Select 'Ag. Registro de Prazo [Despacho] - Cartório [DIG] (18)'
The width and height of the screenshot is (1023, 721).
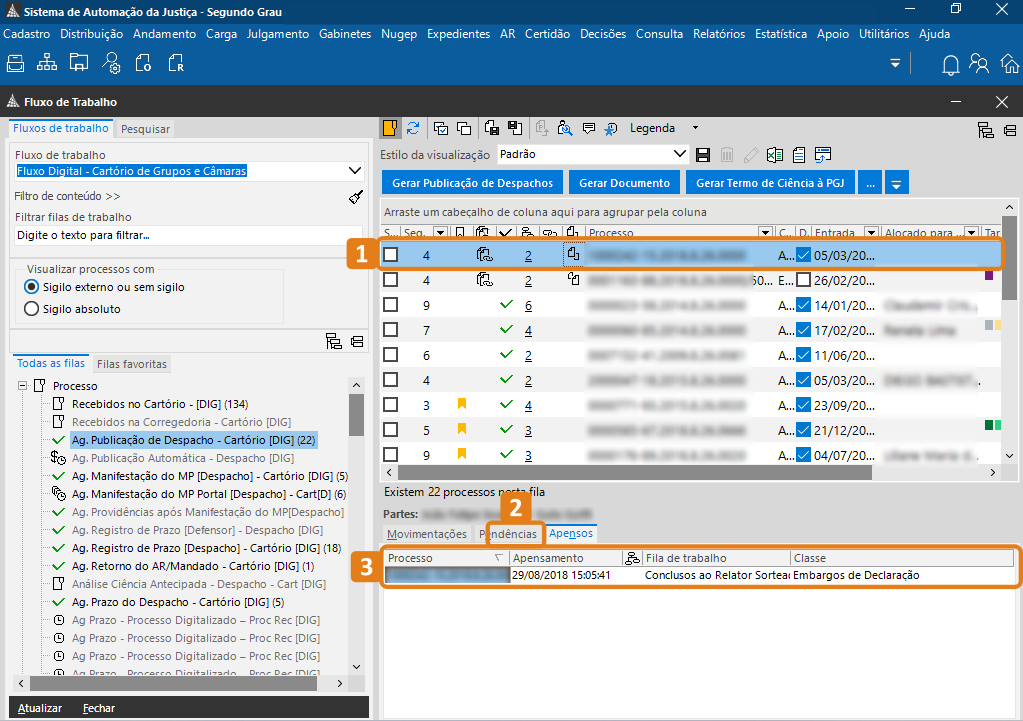(x=206, y=548)
